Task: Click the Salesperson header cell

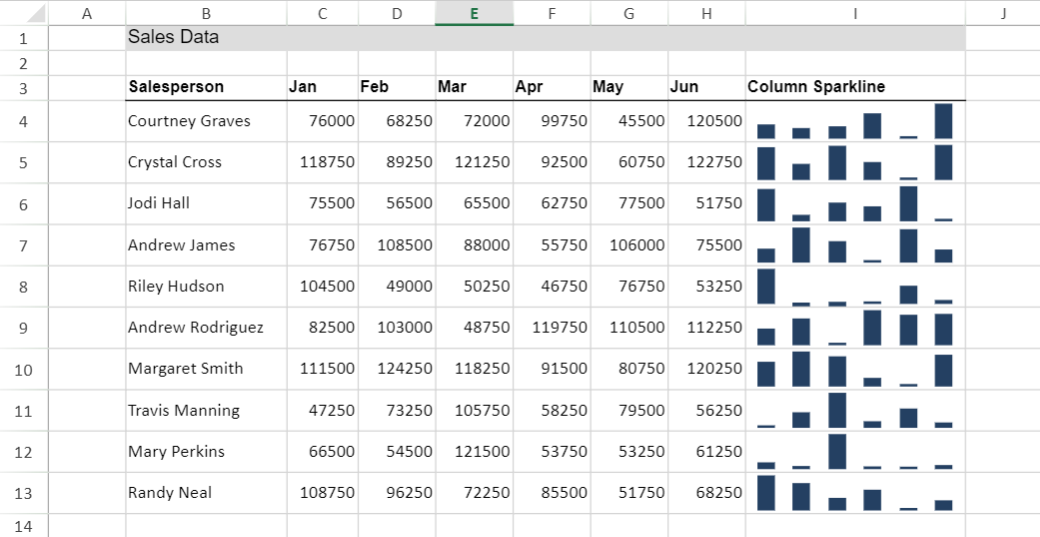Action: pos(206,87)
